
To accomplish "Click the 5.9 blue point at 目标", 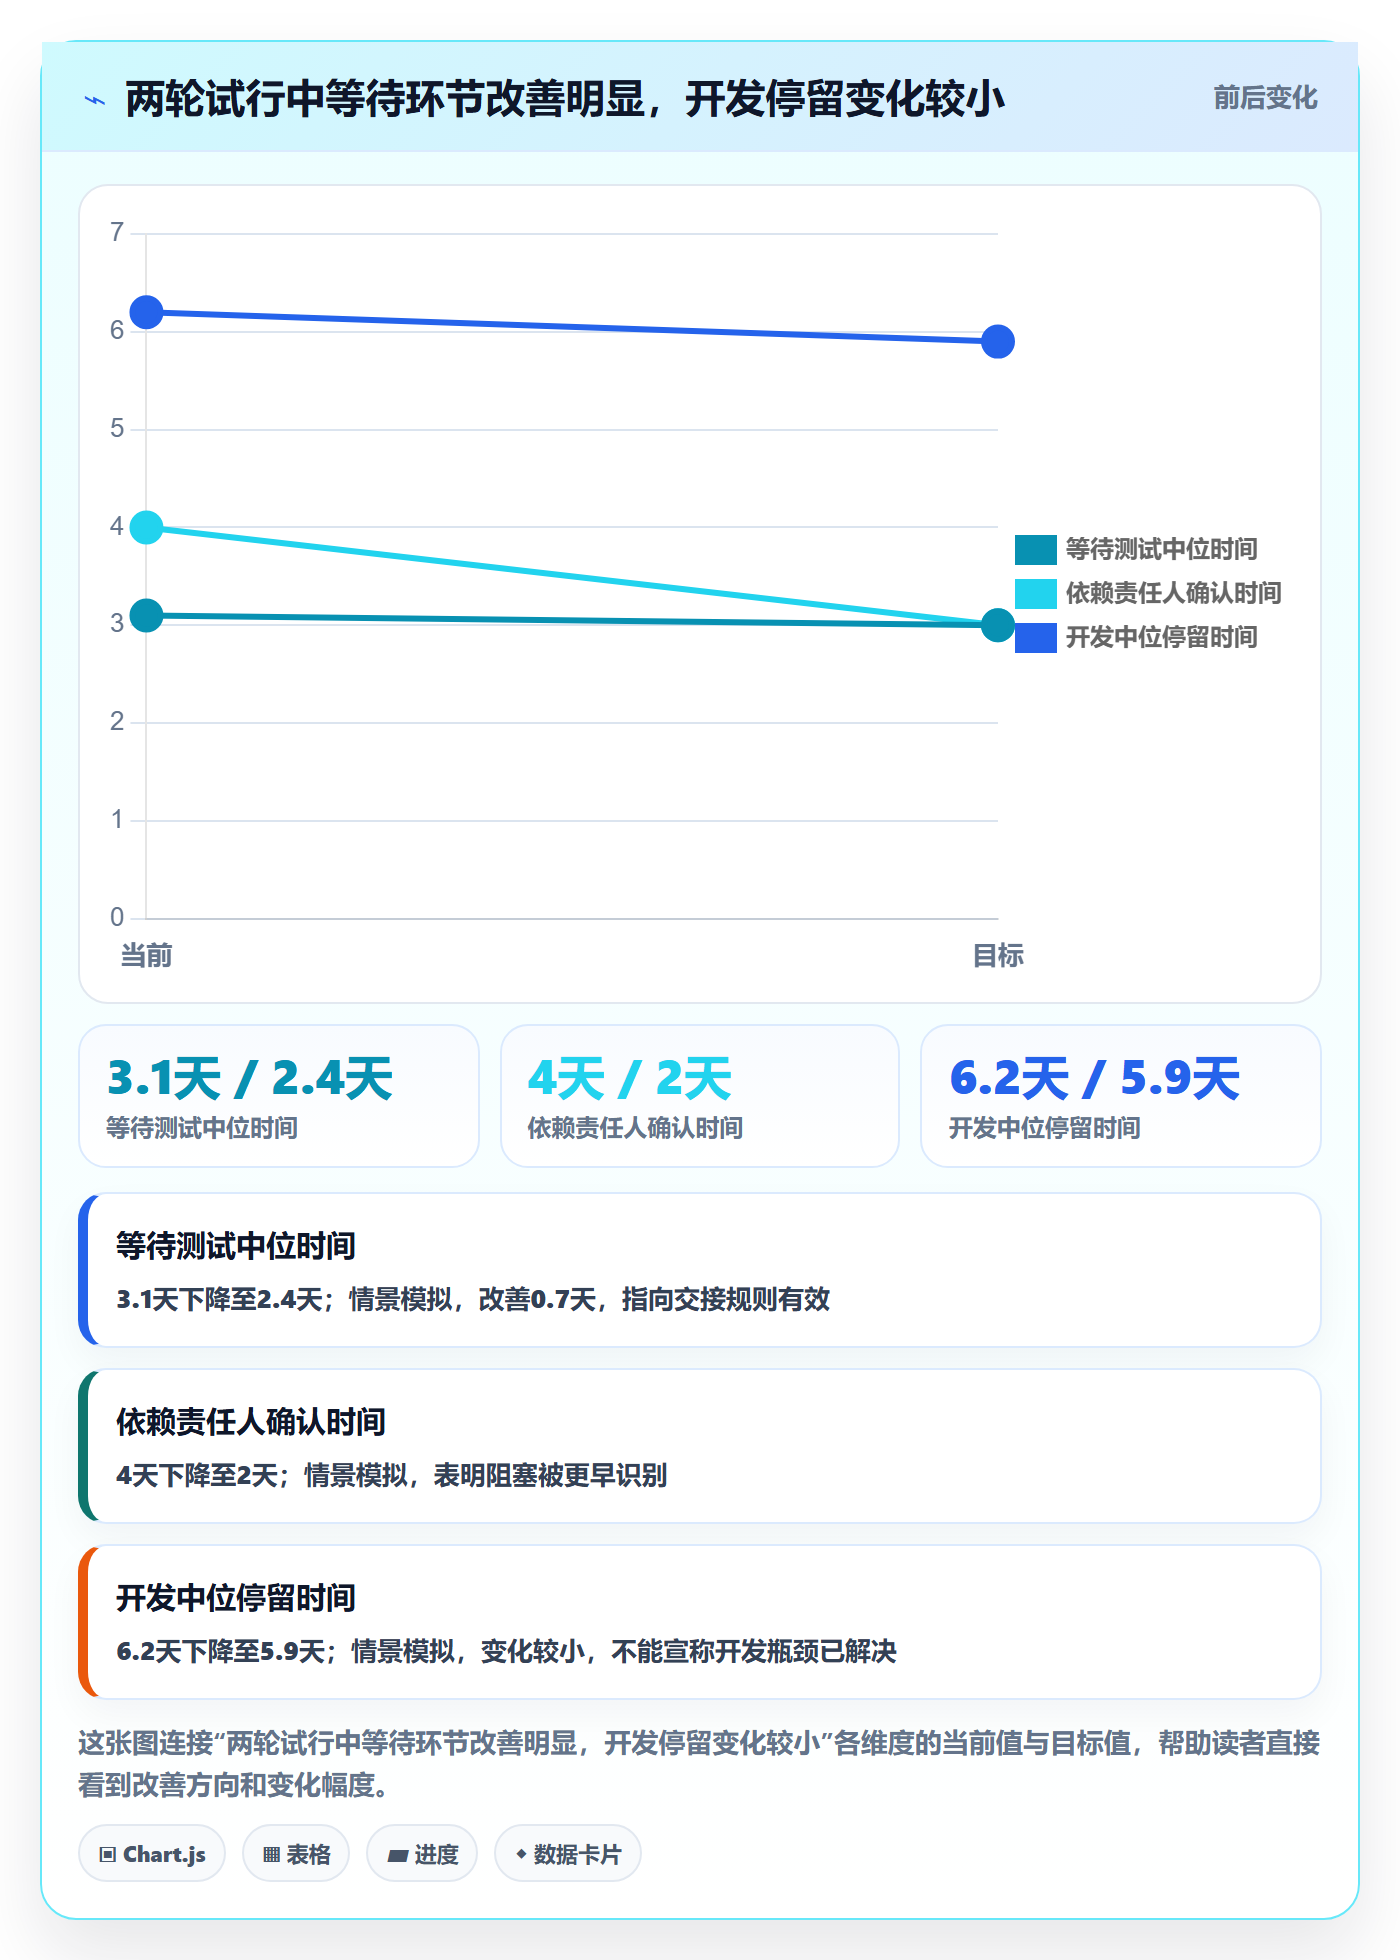I will pyautogui.click(x=998, y=342).
